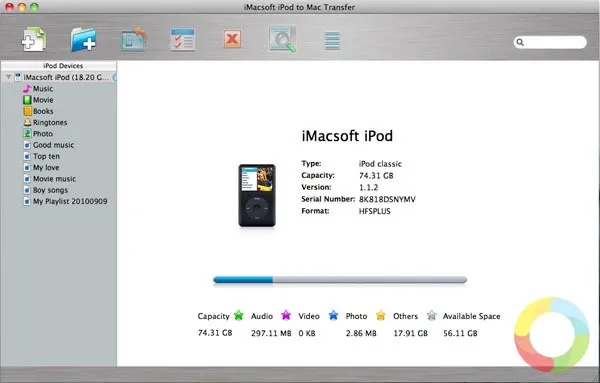Select the My love playlist
Viewport: 600px width, 383px height.
[46, 168]
